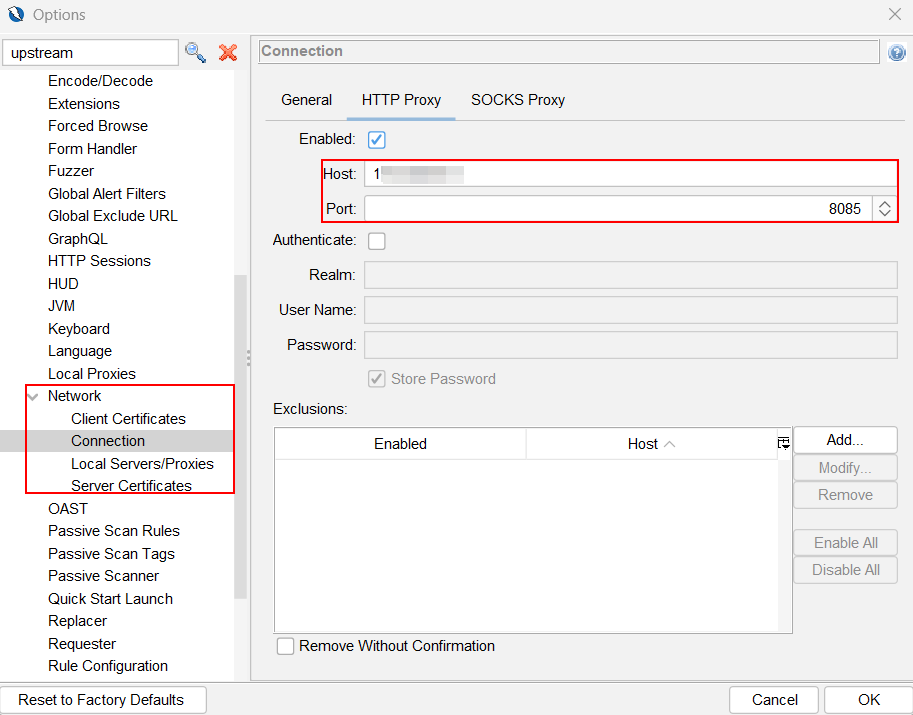Click the User Name field
913x715 pixels.
[631, 310]
